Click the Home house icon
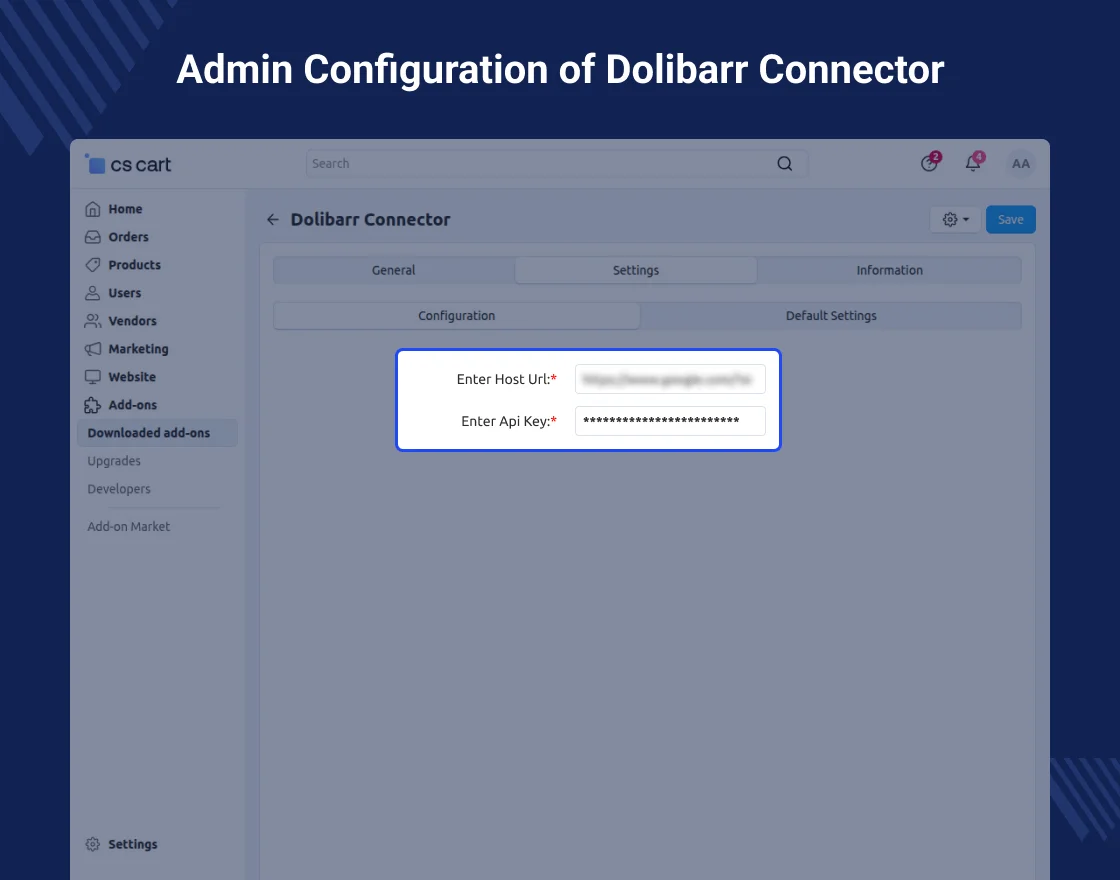Screen dimensions: 1120x880 click(93, 209)
